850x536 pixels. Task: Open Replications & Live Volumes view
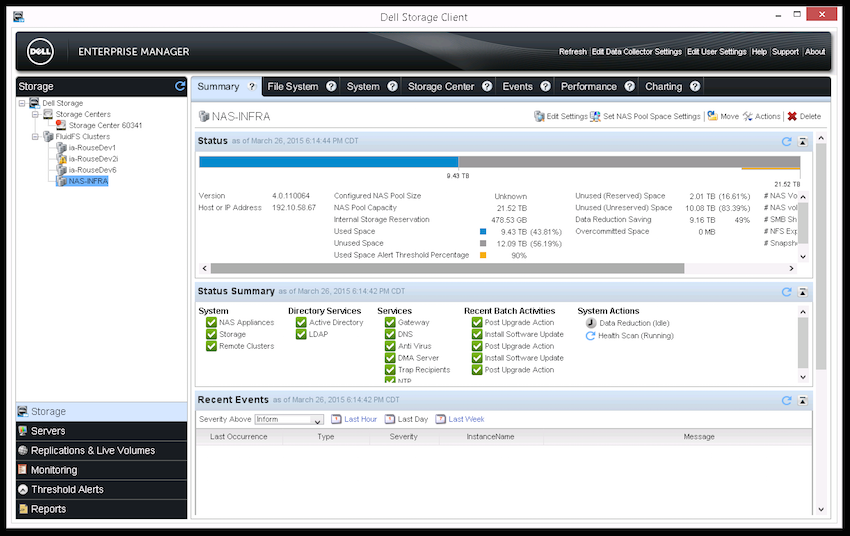[x=101, y=450]
